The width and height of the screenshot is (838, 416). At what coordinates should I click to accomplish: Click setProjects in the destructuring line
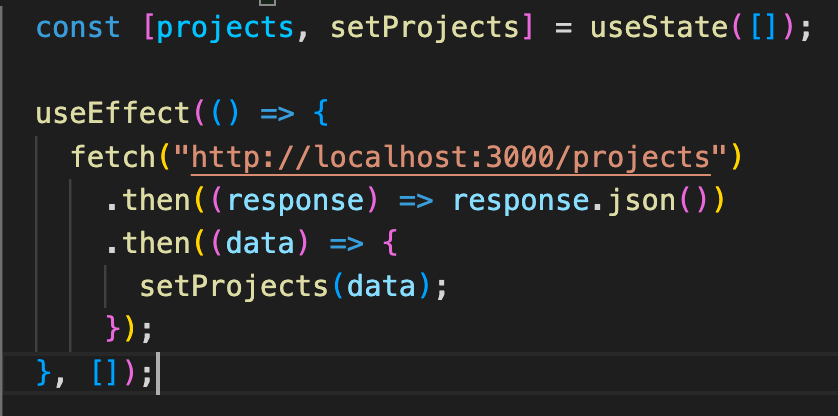(x=424, y=27)
